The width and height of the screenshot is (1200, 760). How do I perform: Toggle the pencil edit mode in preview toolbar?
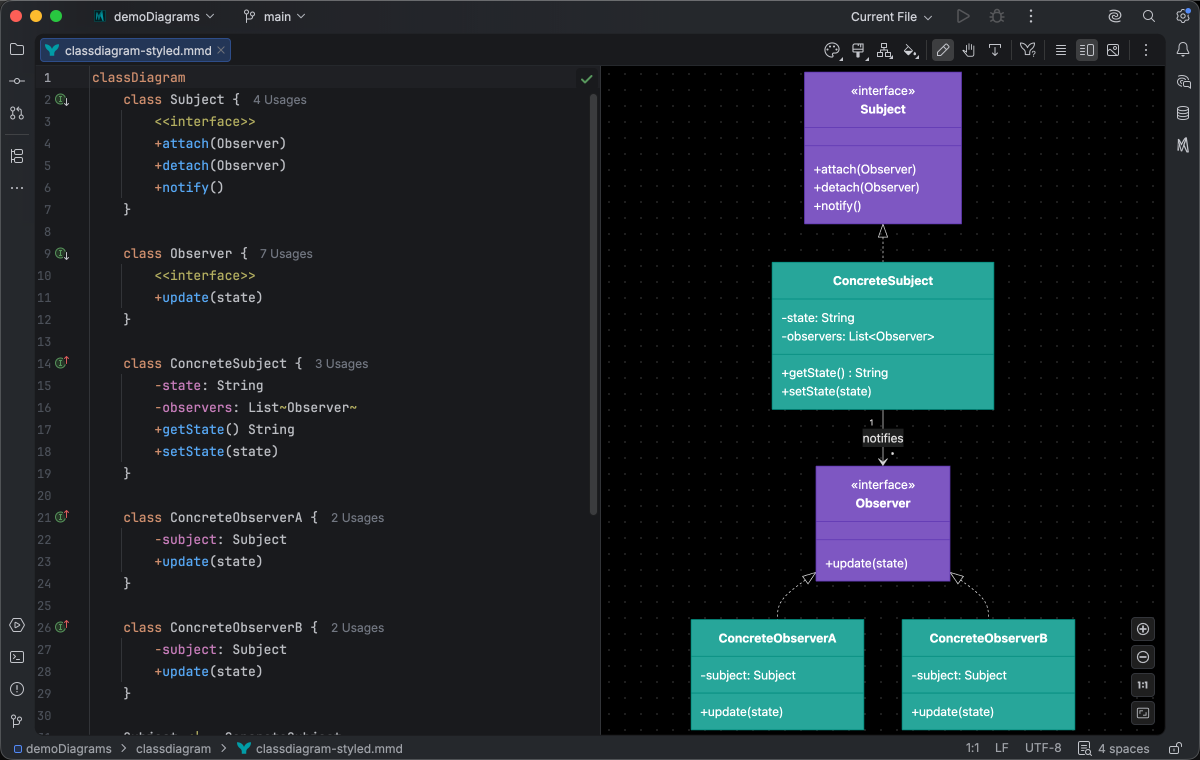tap(942, 50)
